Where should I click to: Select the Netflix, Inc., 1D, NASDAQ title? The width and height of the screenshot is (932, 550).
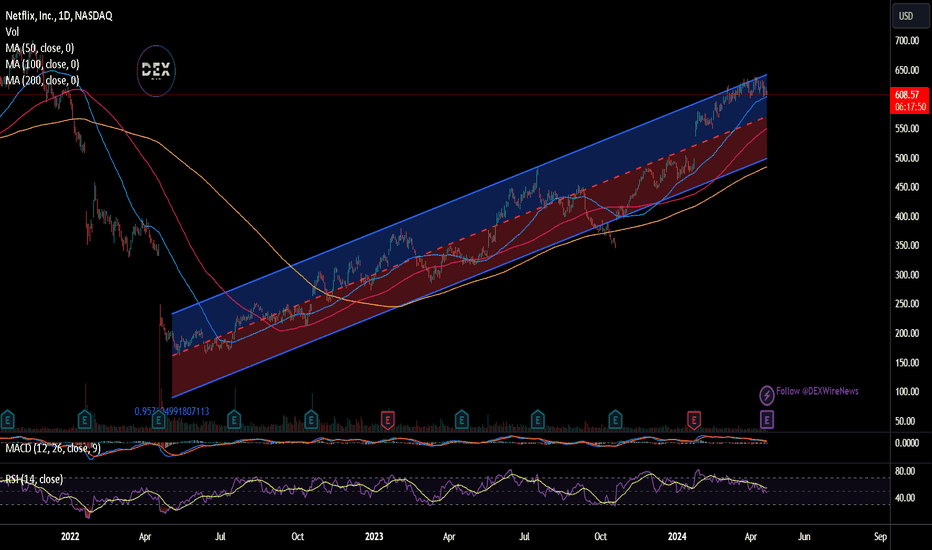click(x=59, y=16)
